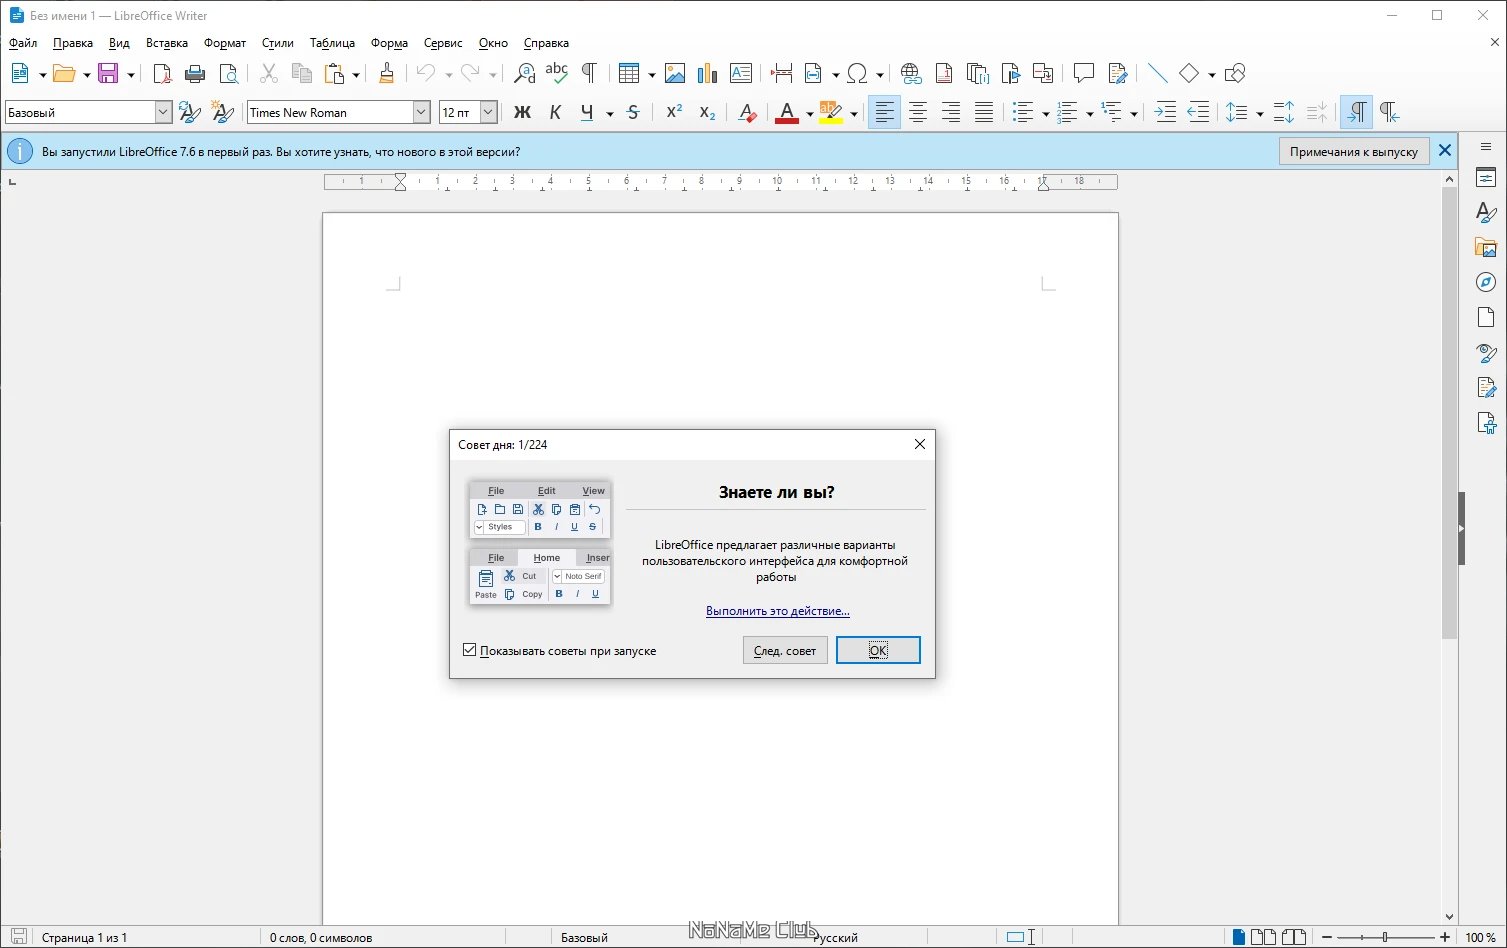This screenshot has width=1507, height=948.
Task: Open the Формат menu
Action: point(225,43)
